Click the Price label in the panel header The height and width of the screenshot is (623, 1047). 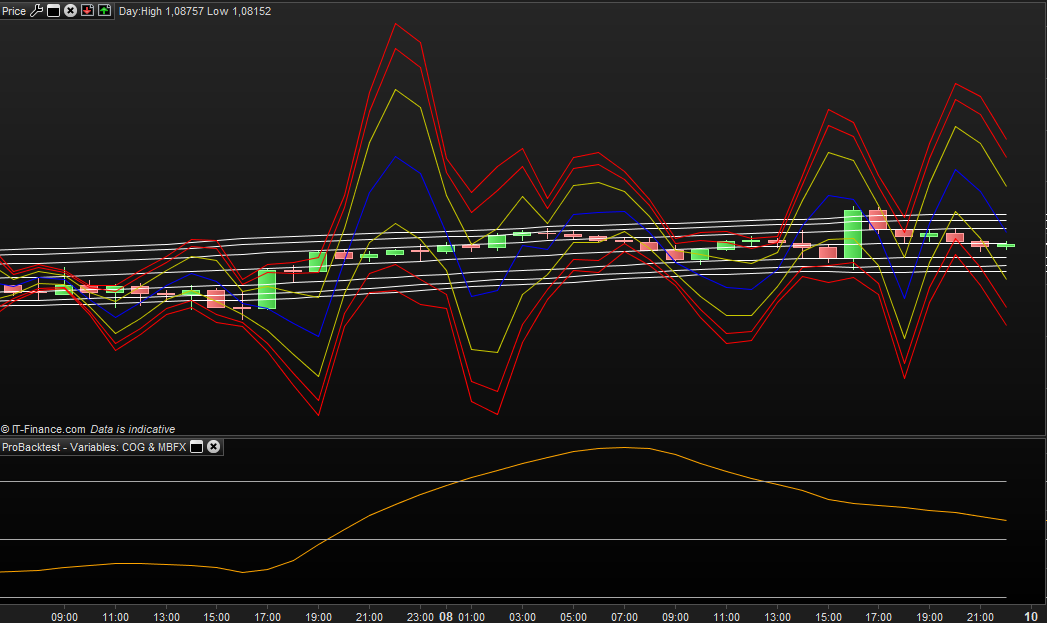14,10
